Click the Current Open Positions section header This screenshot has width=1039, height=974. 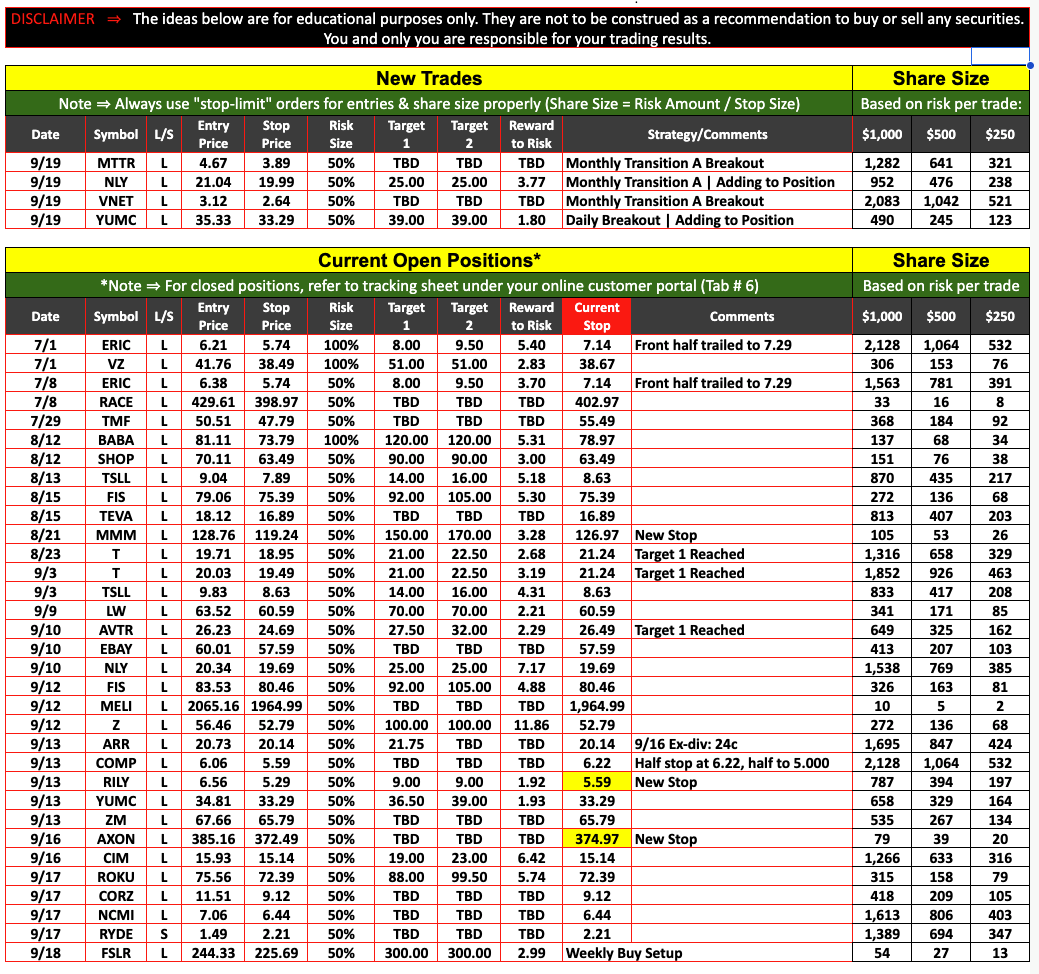428,260
